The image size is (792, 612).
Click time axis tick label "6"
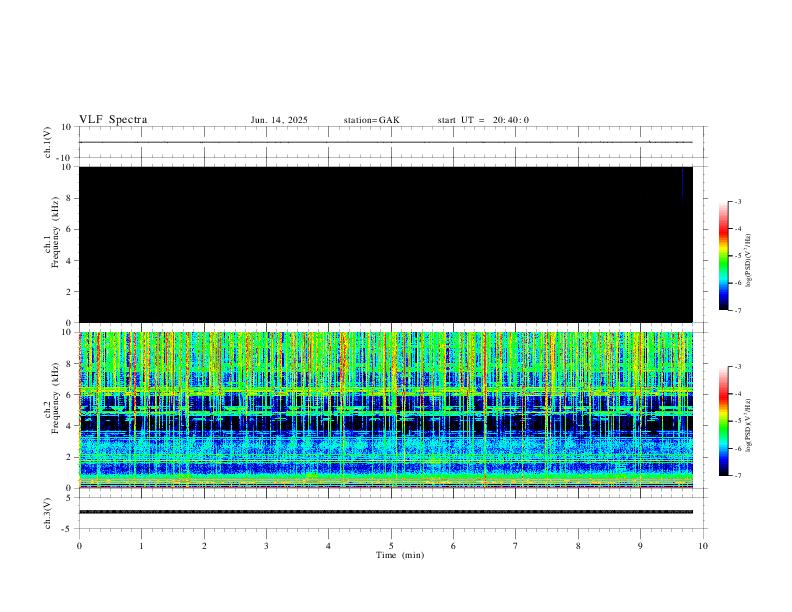click(453, 546)
